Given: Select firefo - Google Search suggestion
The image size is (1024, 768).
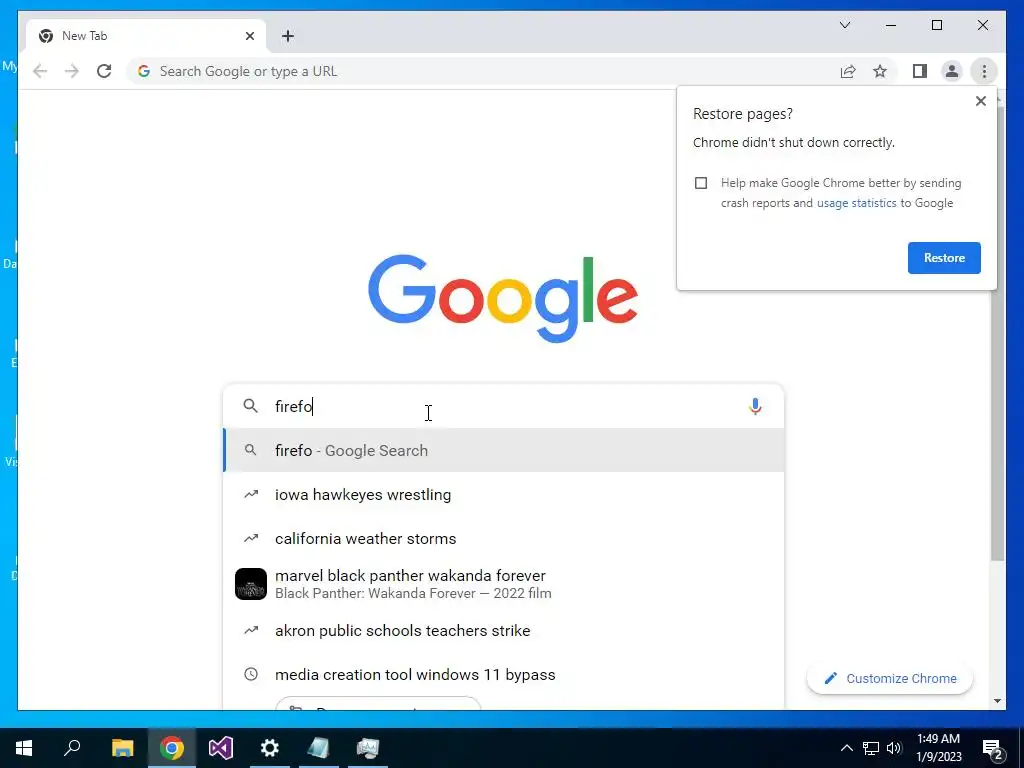Looking at the screenshot, I should point(503,451).
